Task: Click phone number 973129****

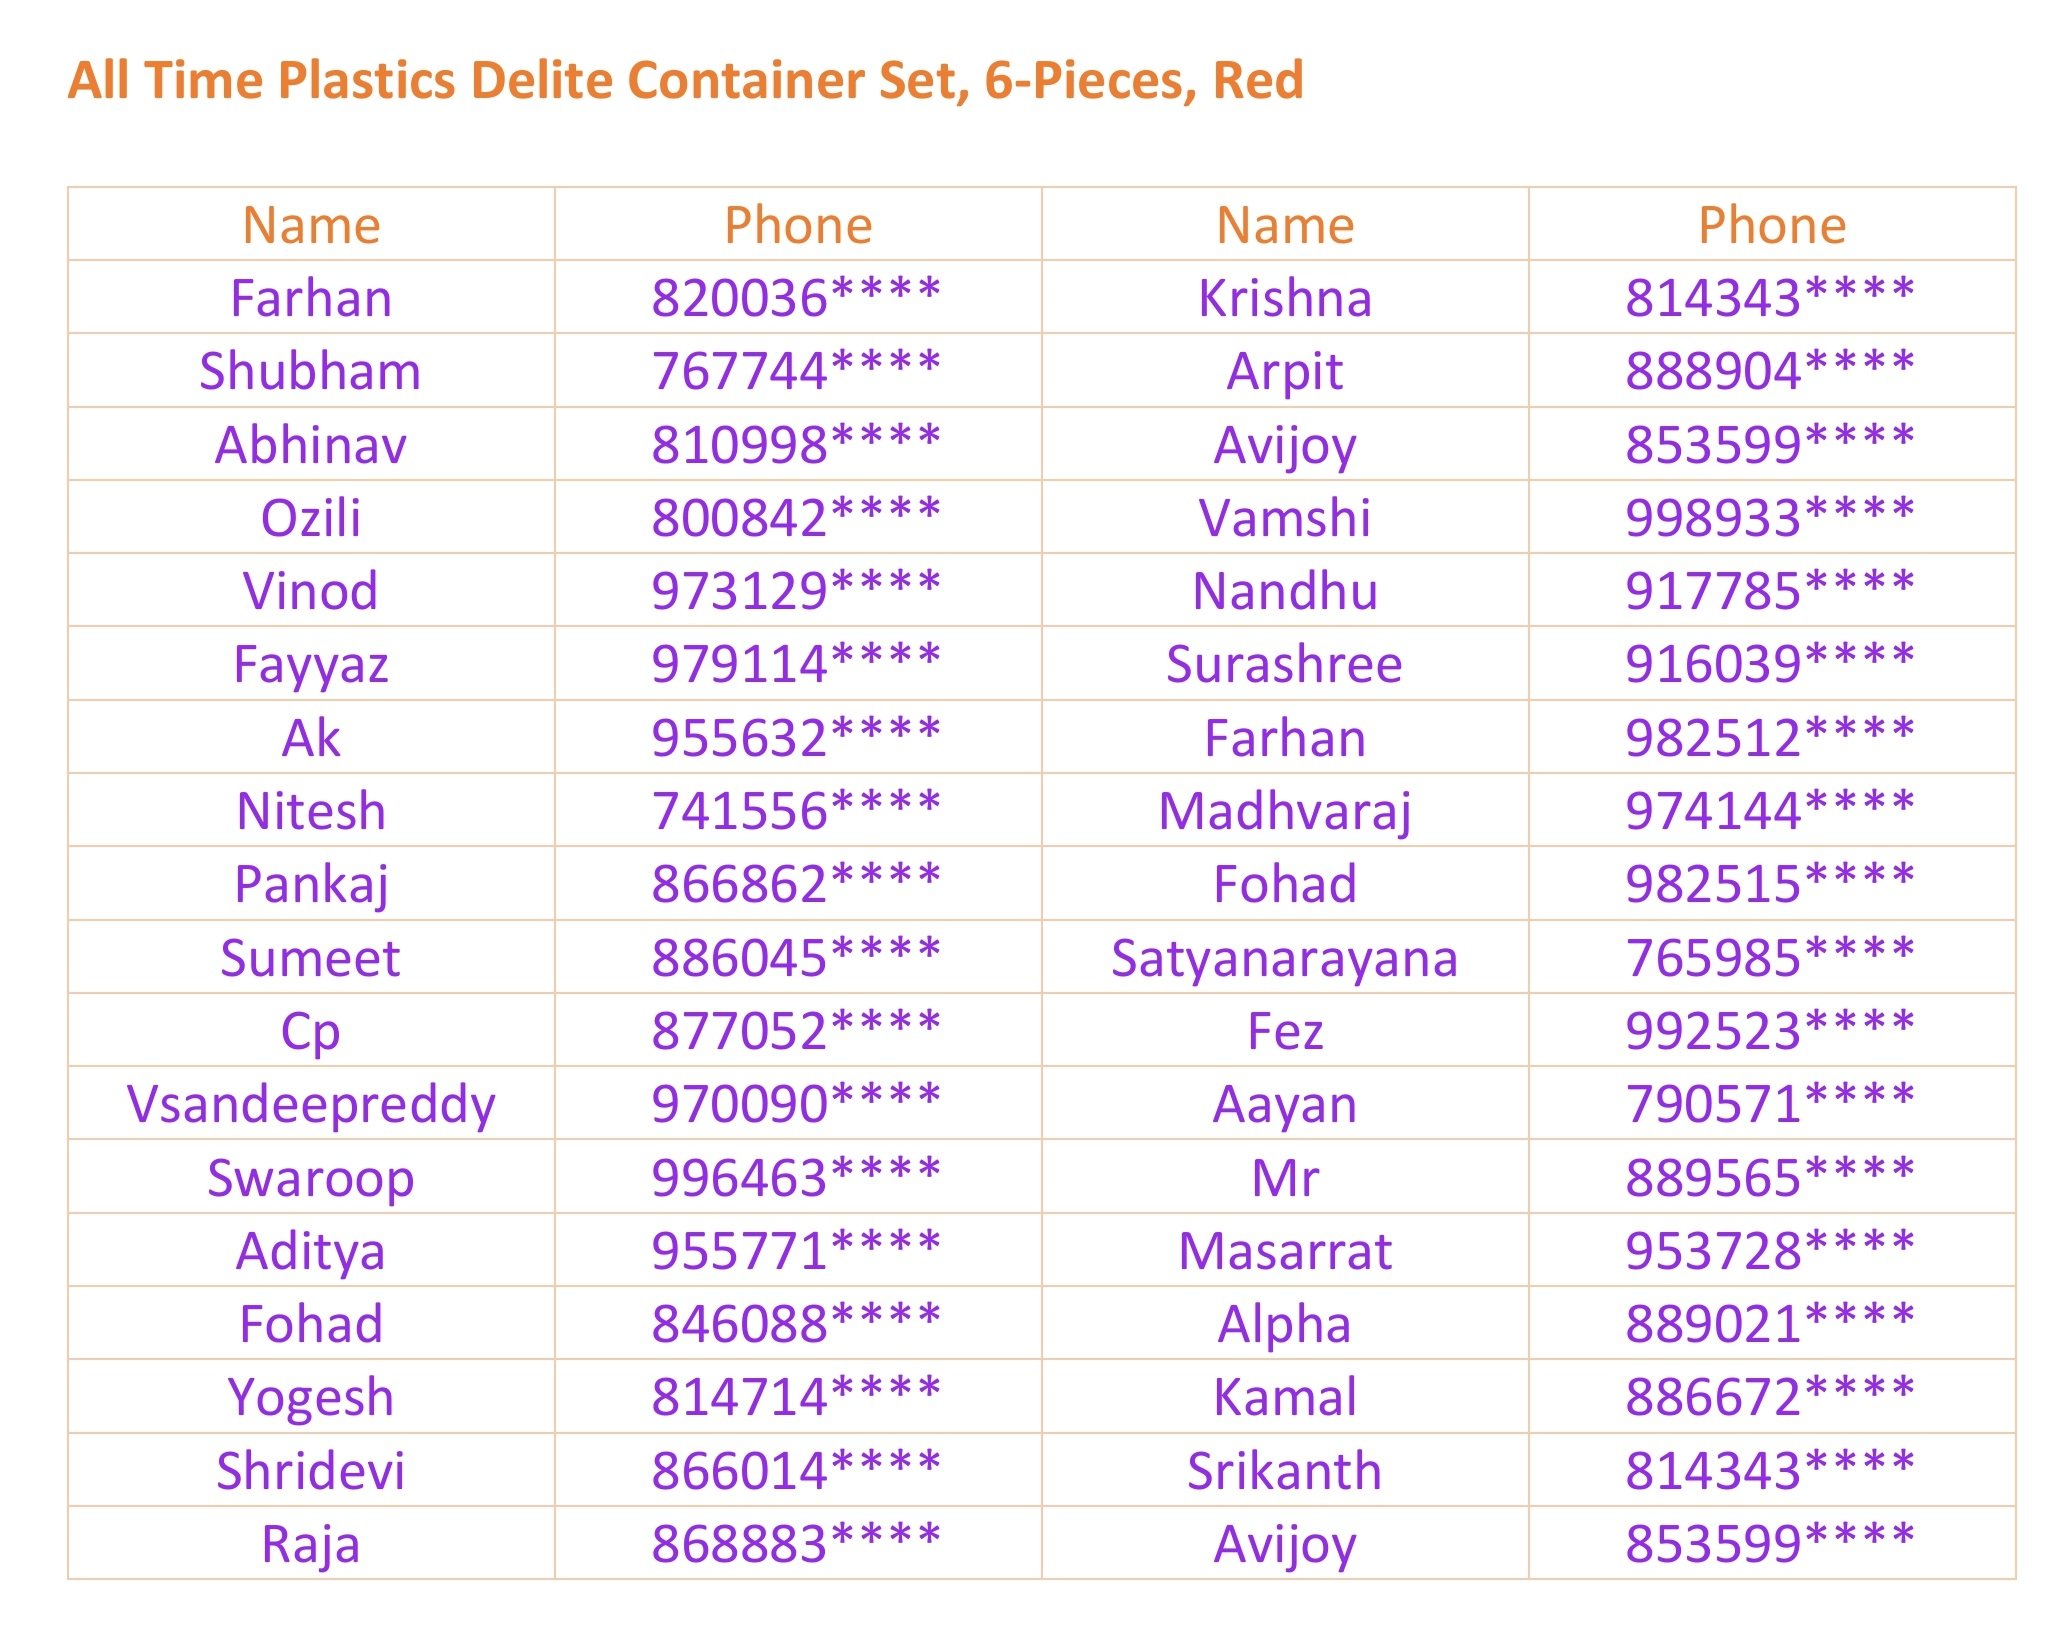Action: 796,591
